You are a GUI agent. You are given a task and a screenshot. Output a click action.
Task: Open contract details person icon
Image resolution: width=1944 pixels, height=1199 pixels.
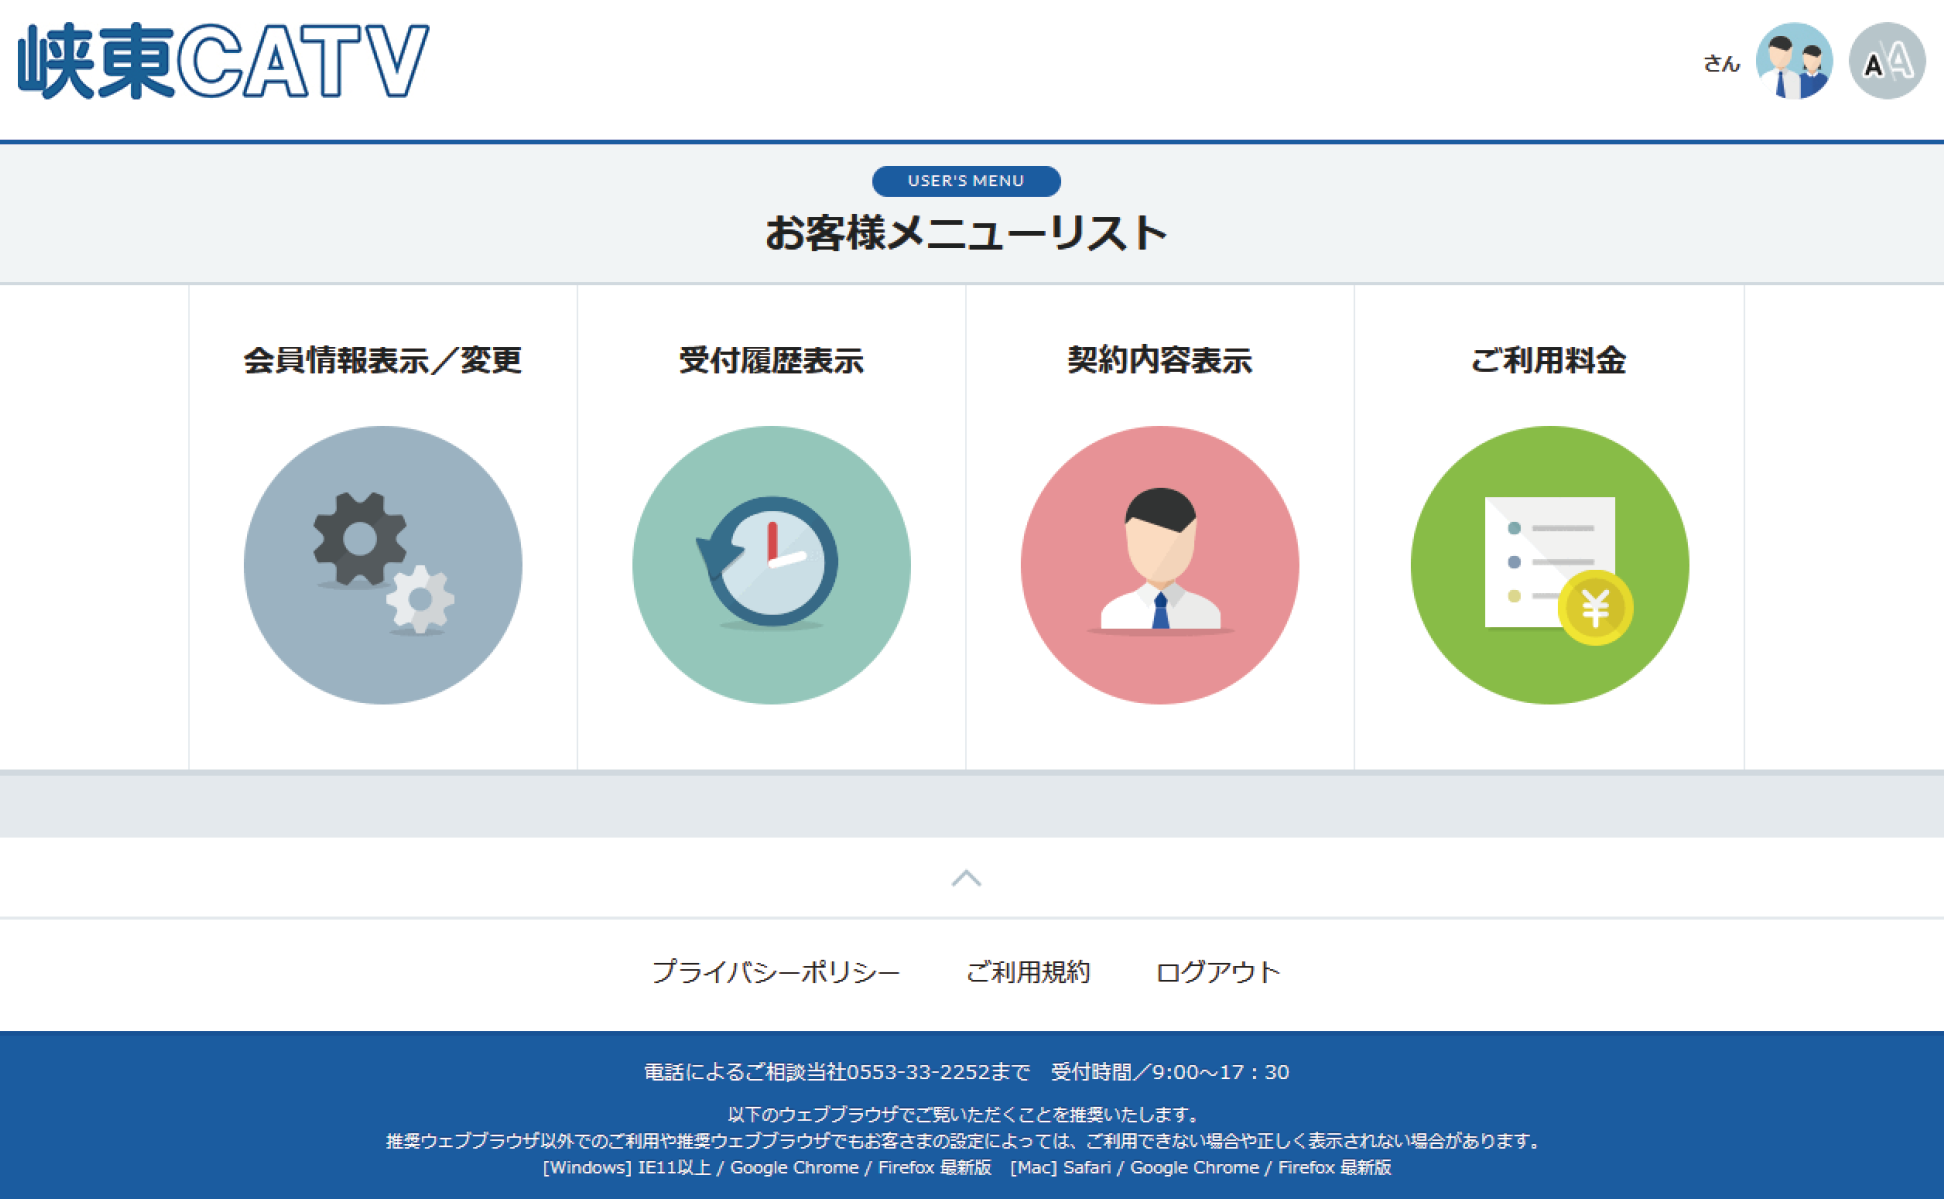click(1160, 565)
